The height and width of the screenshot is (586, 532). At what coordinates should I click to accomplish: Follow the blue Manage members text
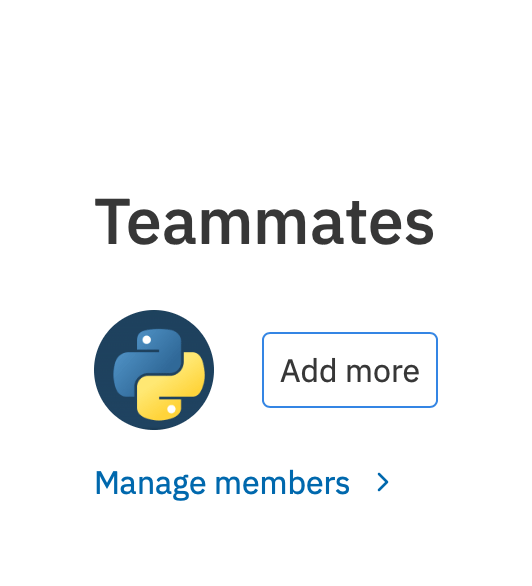(x=222, y=484)
